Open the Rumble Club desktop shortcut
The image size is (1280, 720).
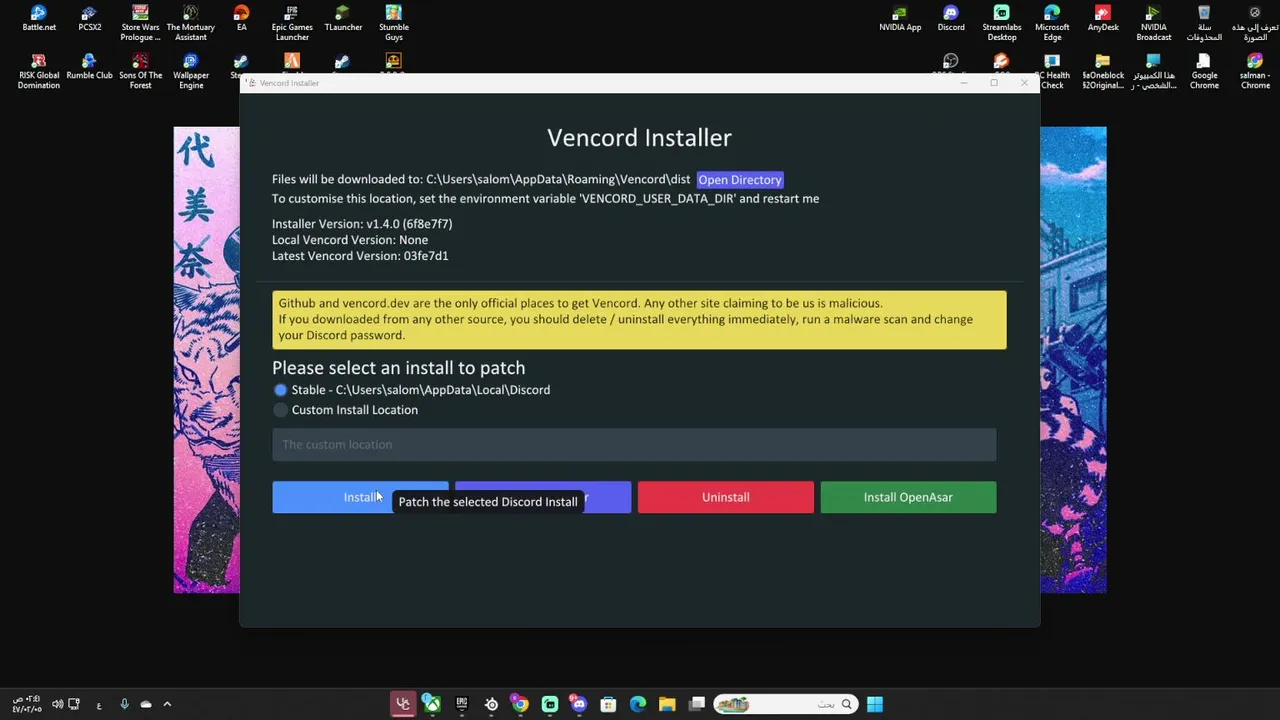(90, 68)
